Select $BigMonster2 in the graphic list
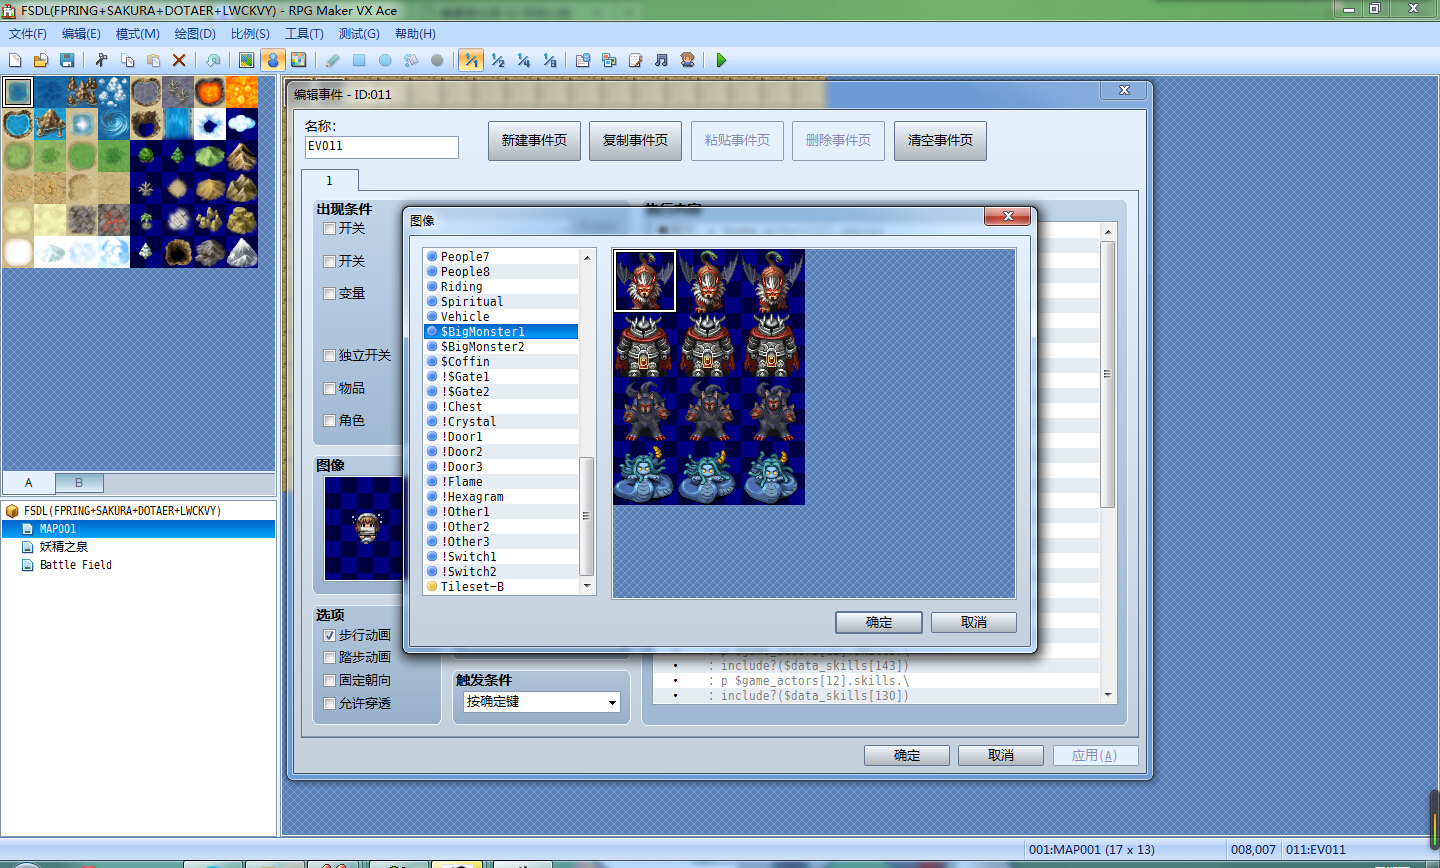The height and width of the screenshot is (868, 1440). coord(501,346)
